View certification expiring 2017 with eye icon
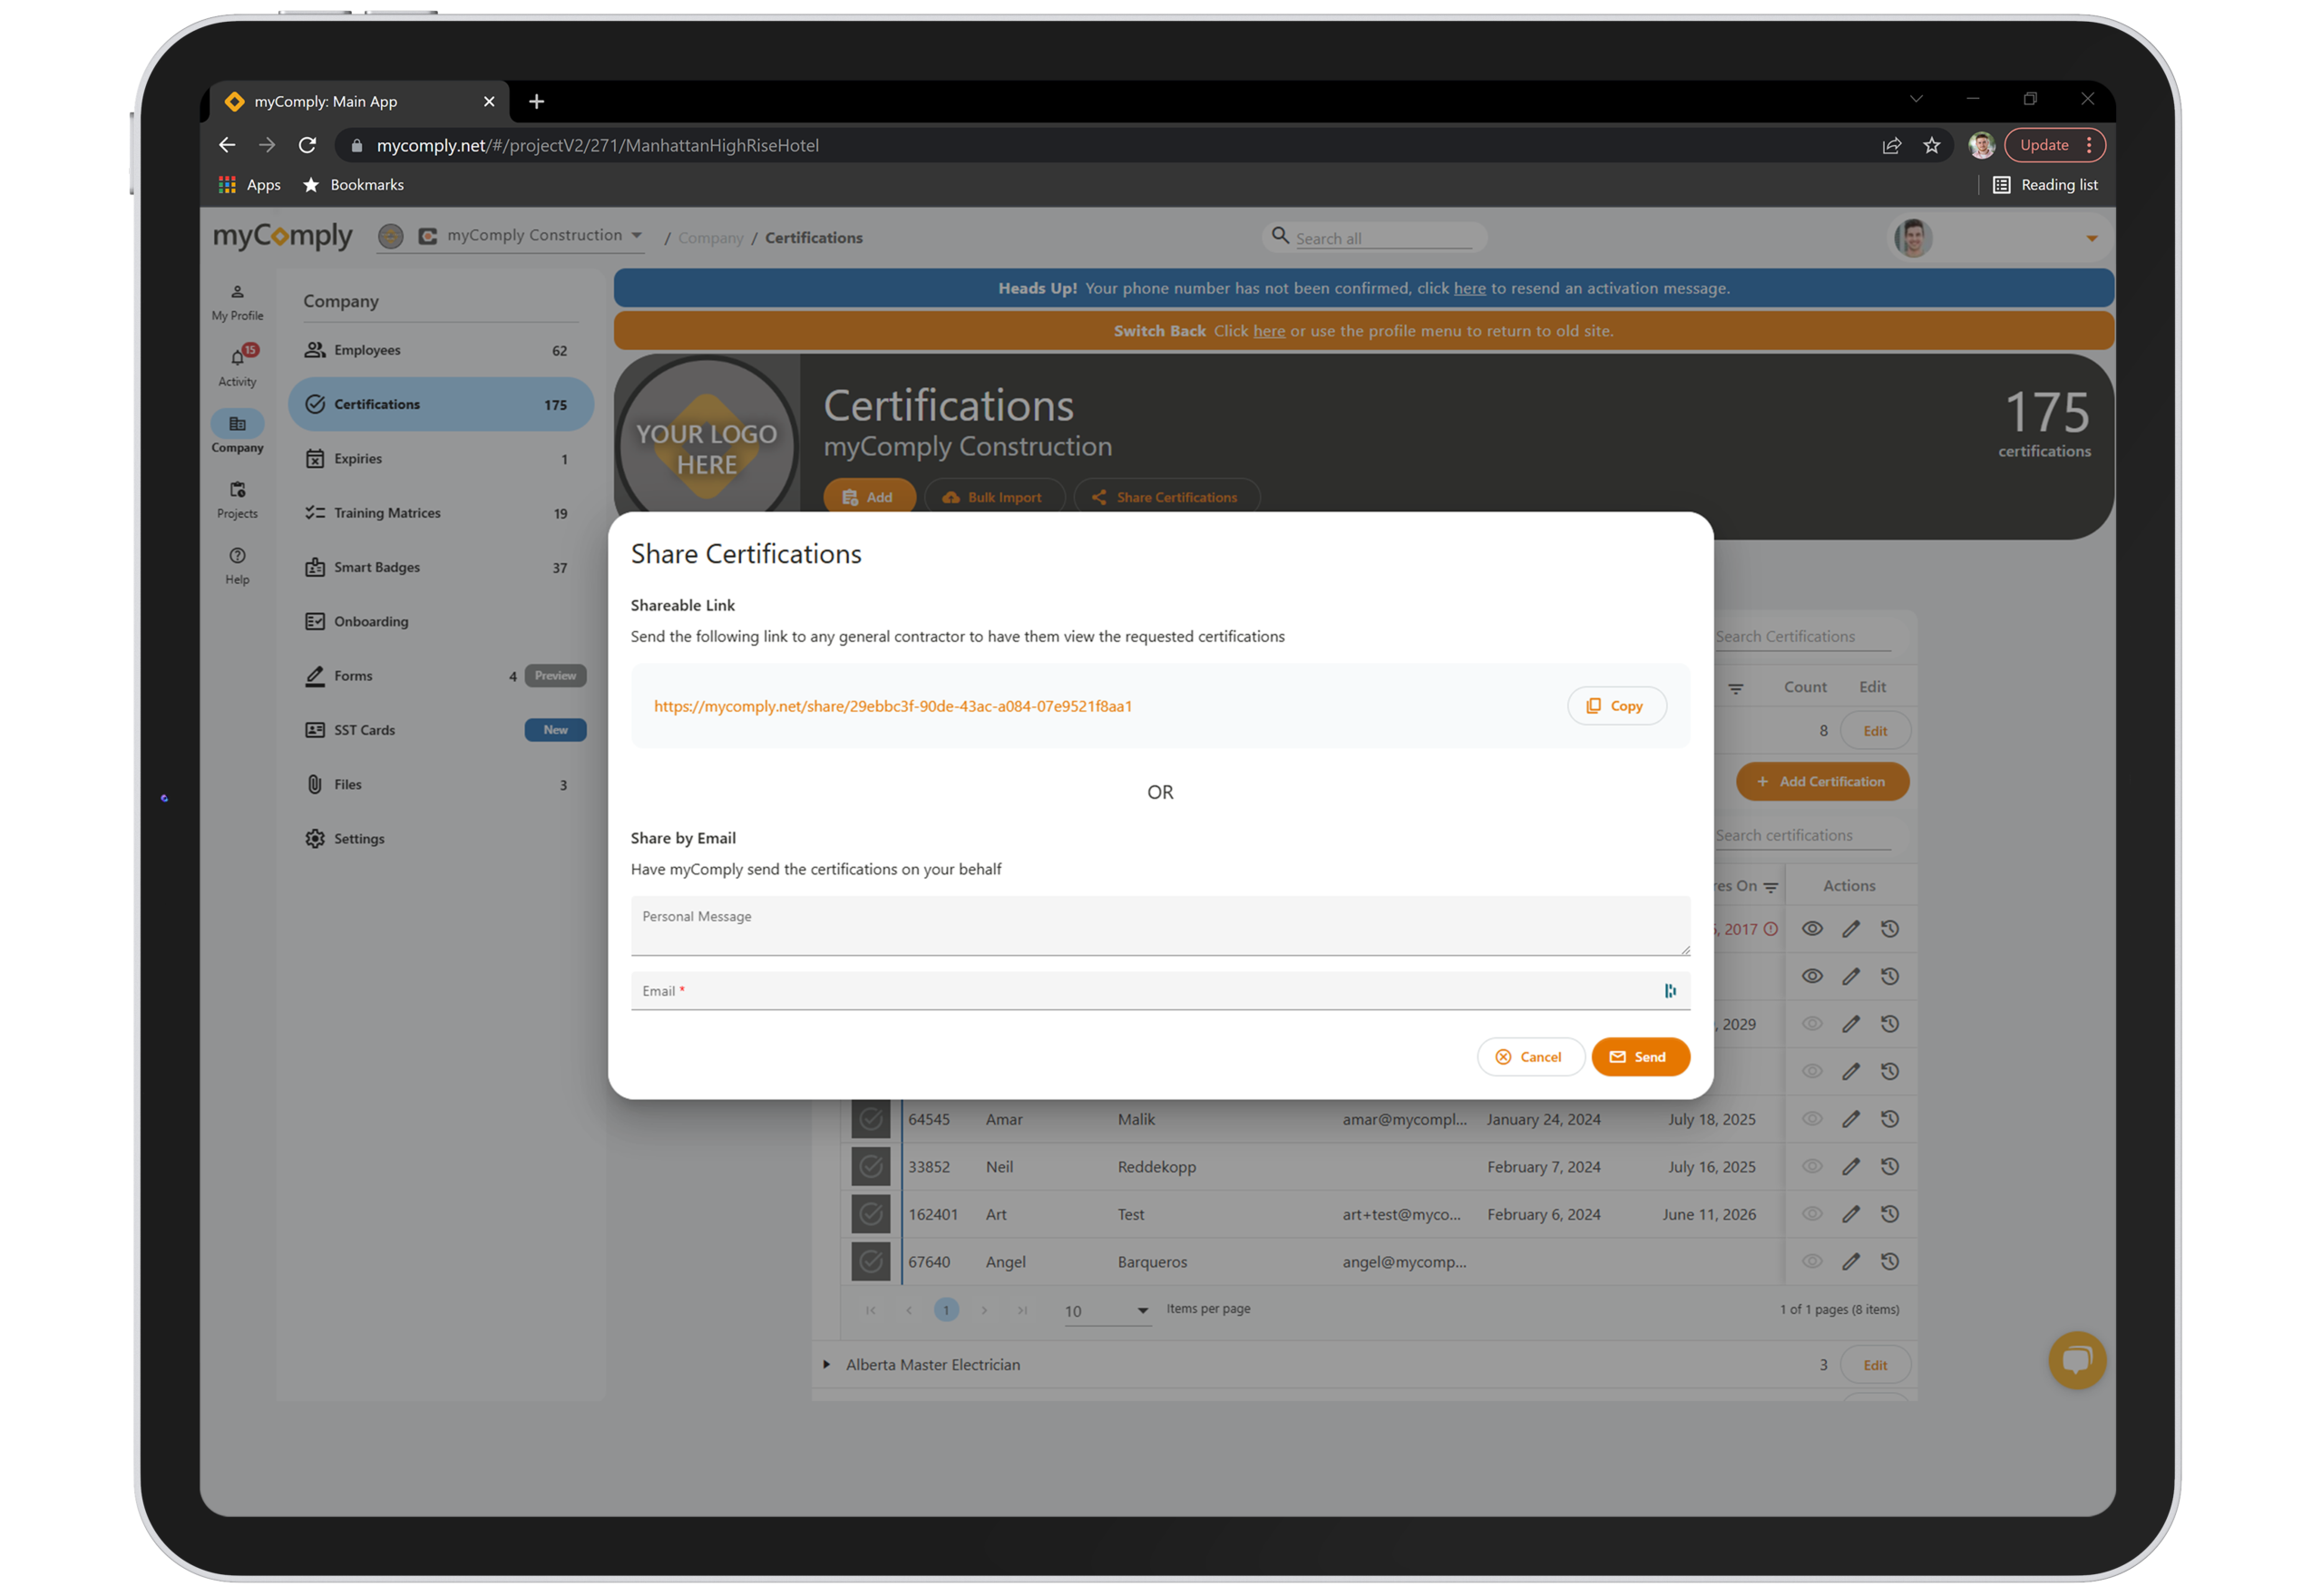The image size is (2322, 1596). tap(1811, 929)
